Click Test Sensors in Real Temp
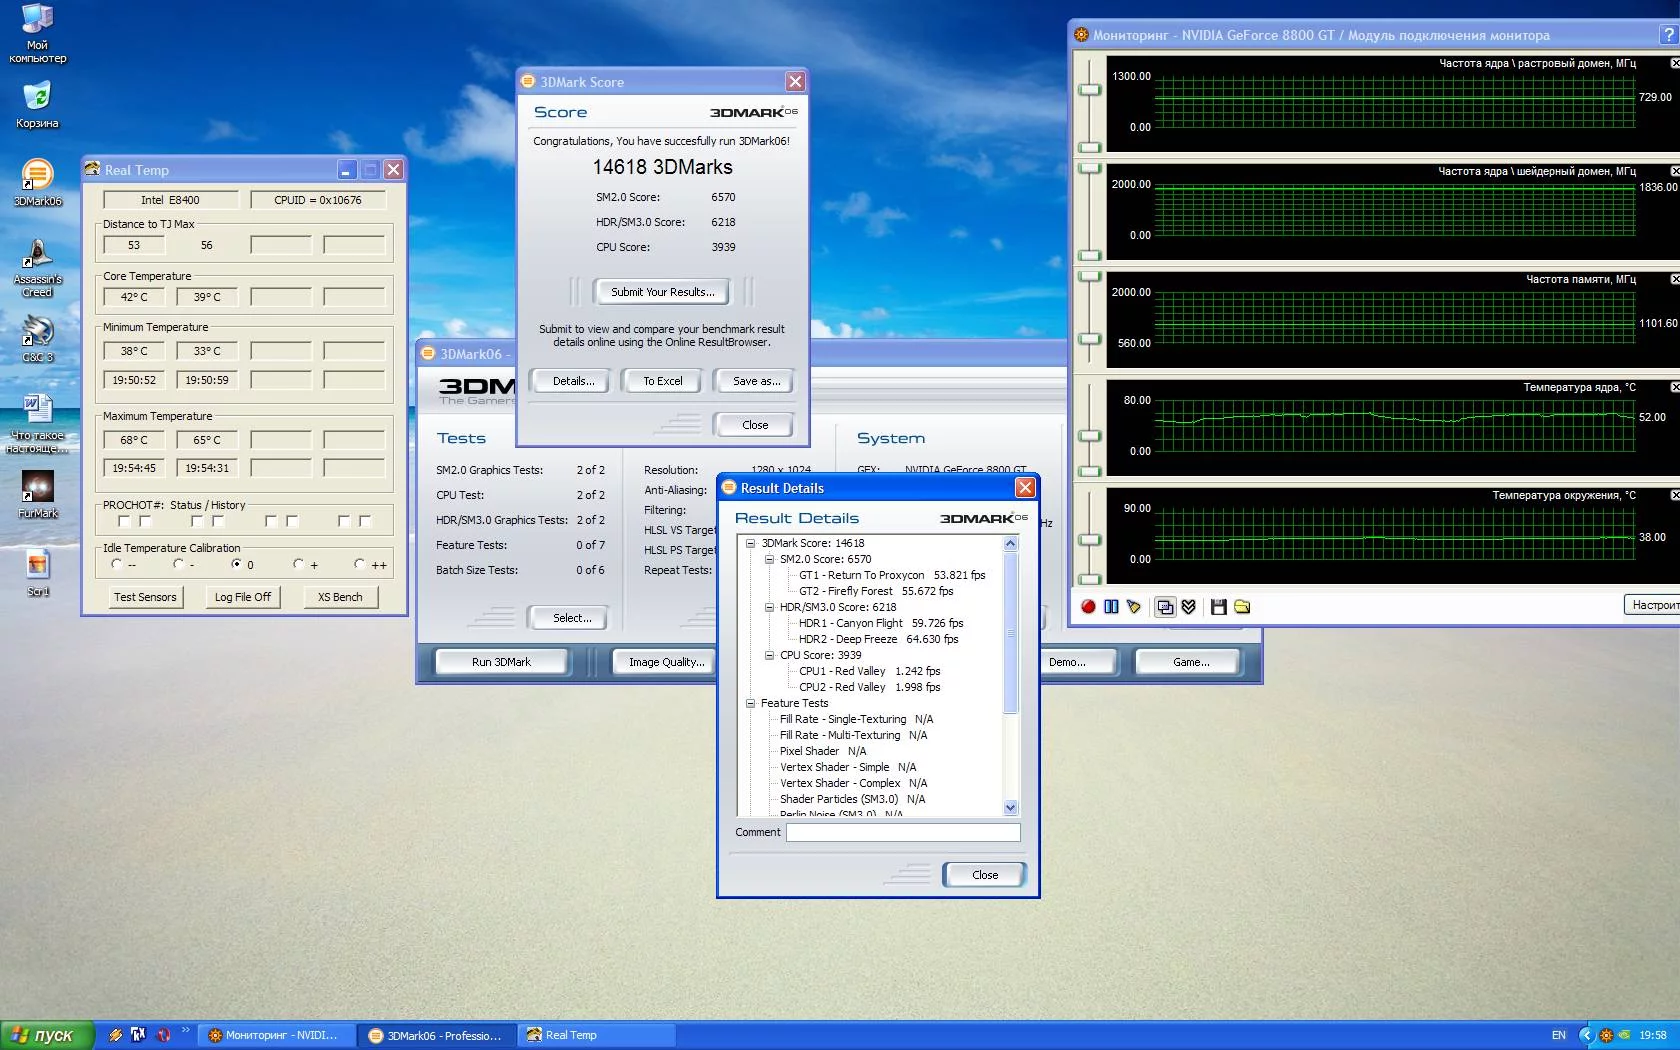The height and width of the screenshot is (1050, 1680). pos(145,597)
